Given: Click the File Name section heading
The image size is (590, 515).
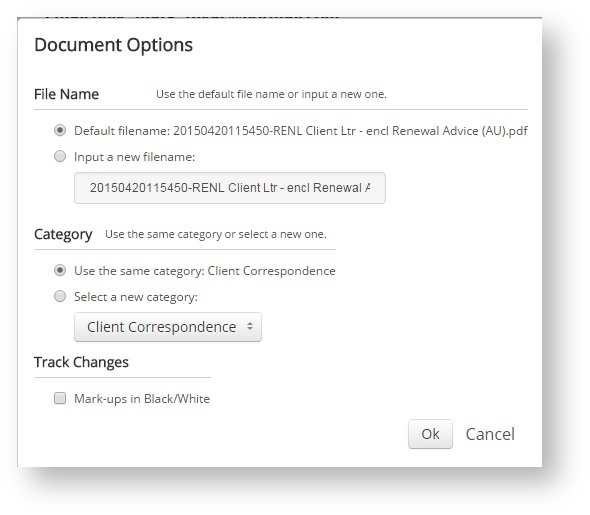Looking at the screenshot, I should [67, 94].
